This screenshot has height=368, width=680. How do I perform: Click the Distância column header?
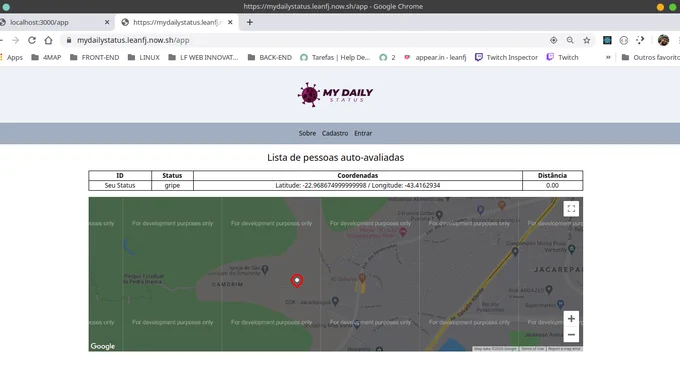coord(552,176)
